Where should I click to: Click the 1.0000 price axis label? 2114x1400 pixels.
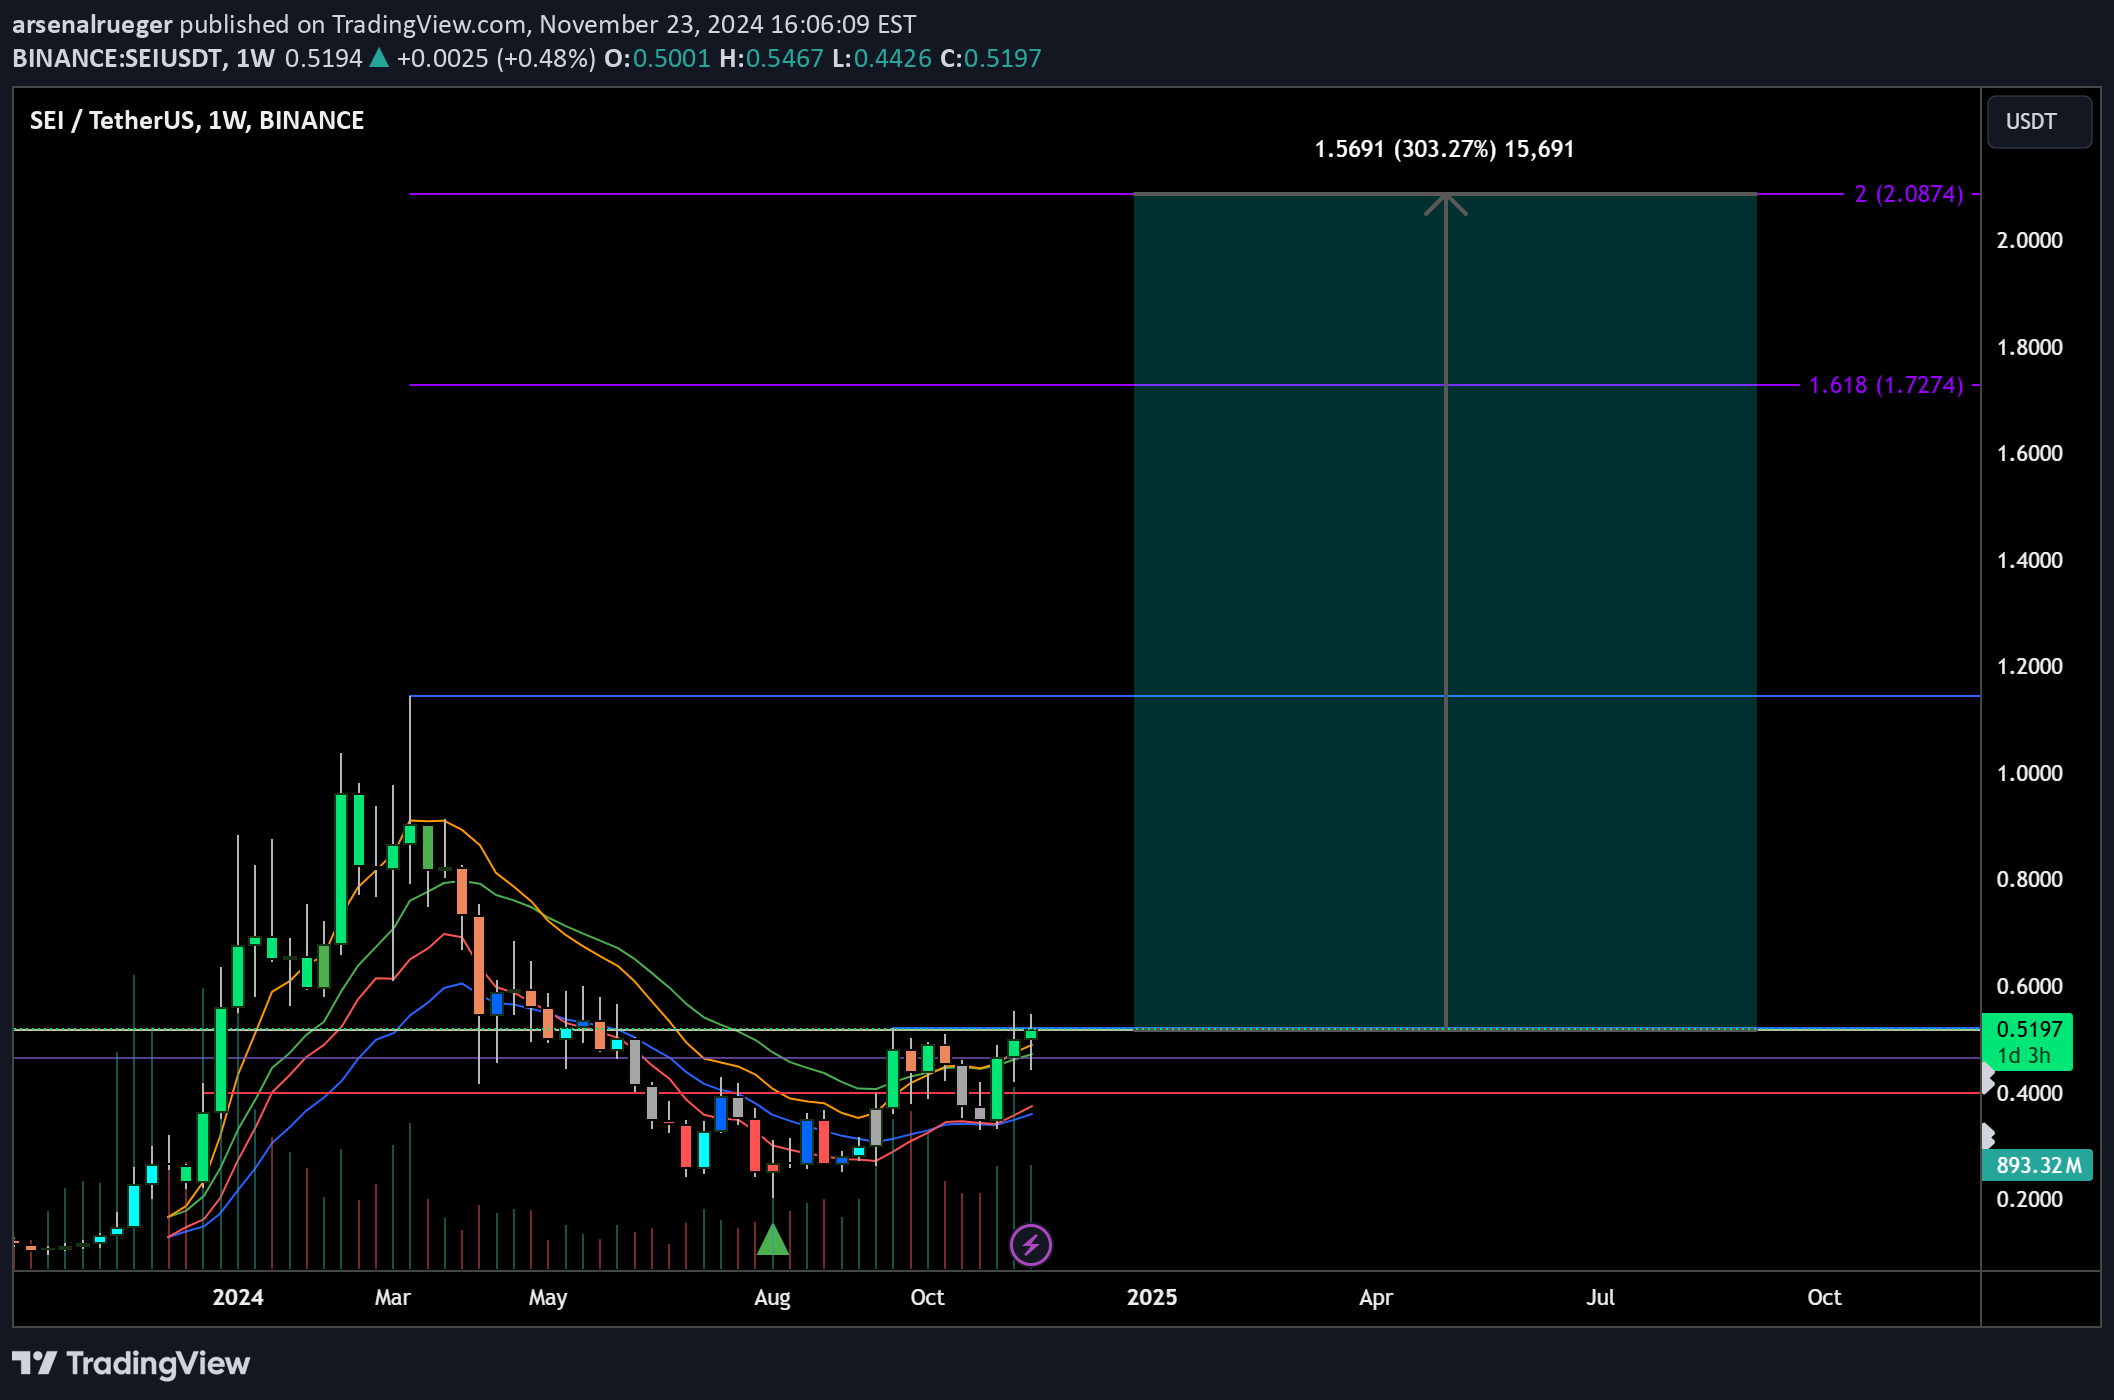(2029, 773)
